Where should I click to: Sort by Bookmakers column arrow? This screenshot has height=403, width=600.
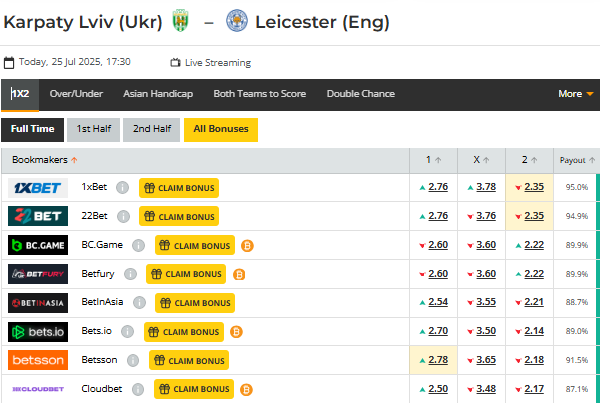pyautogui.click(x=74, y=160)
